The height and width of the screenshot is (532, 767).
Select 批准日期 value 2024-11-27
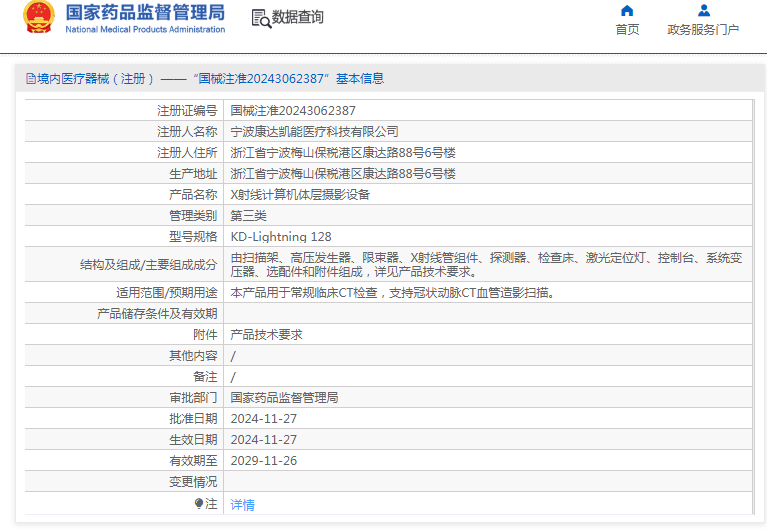coord(264,419)
